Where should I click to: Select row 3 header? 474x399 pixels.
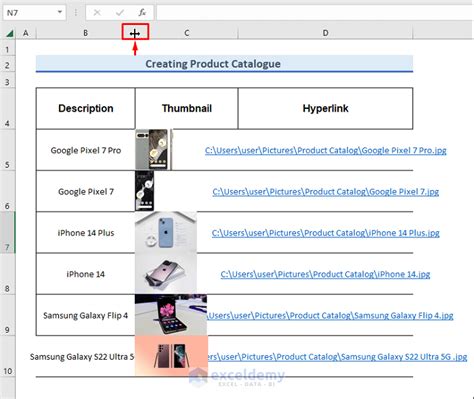point(7,80)
